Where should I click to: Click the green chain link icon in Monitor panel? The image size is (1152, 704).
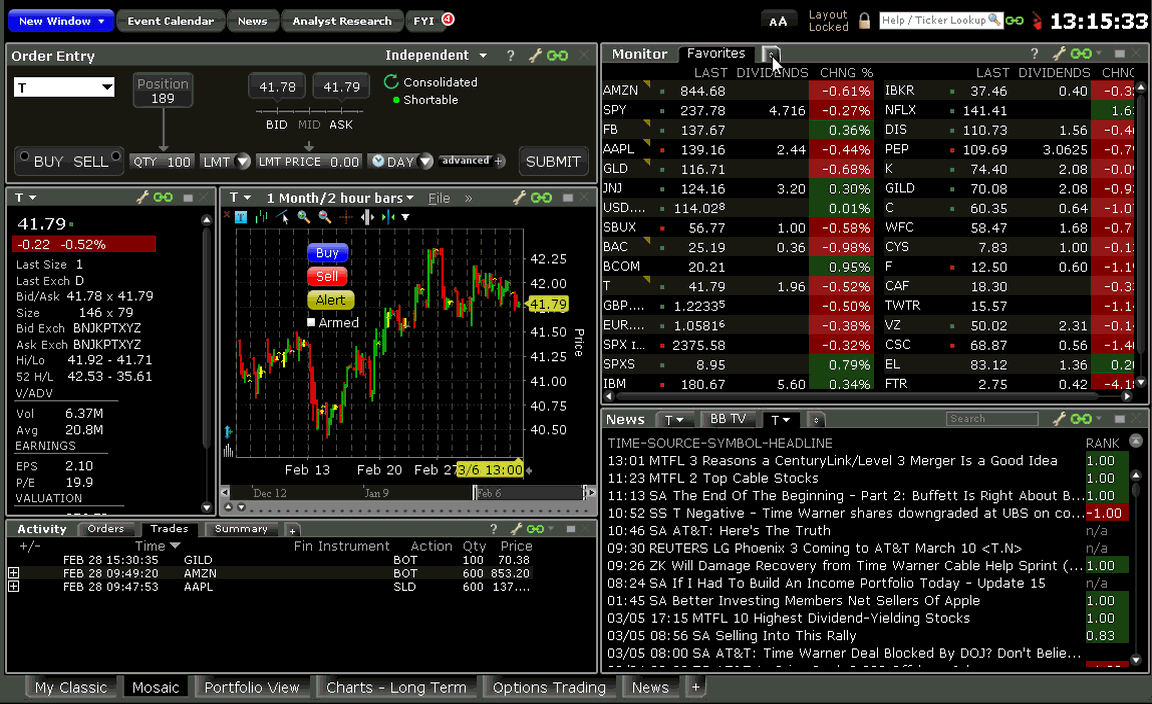click(1080, 54)
